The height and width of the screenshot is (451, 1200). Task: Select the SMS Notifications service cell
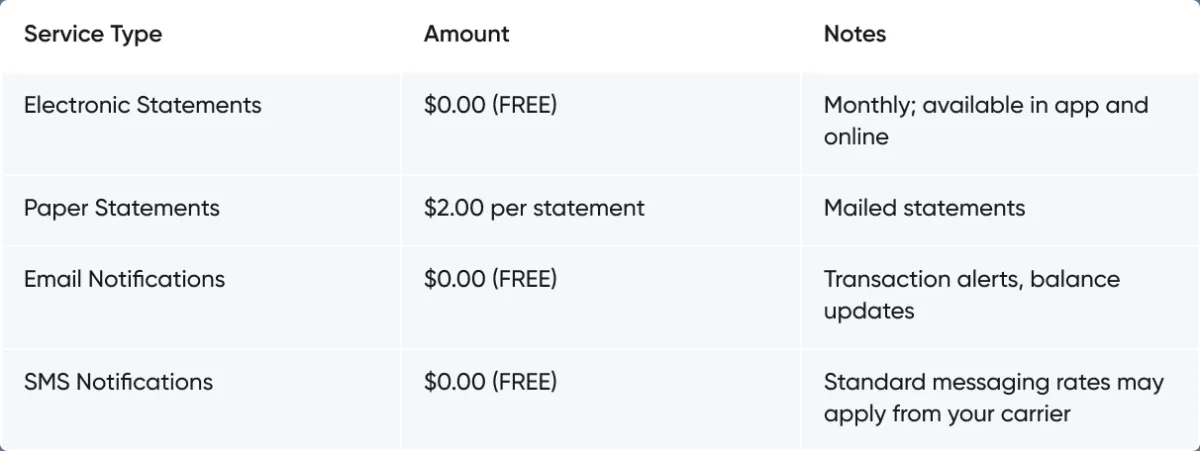coord(119,382)
